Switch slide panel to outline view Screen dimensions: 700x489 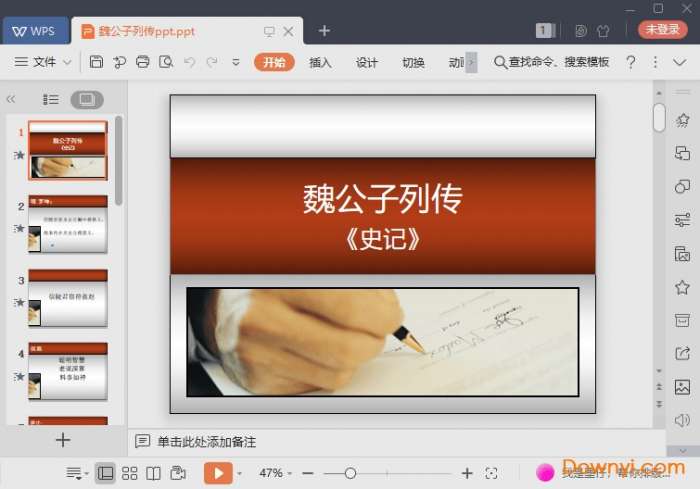(x=50, y=99)
